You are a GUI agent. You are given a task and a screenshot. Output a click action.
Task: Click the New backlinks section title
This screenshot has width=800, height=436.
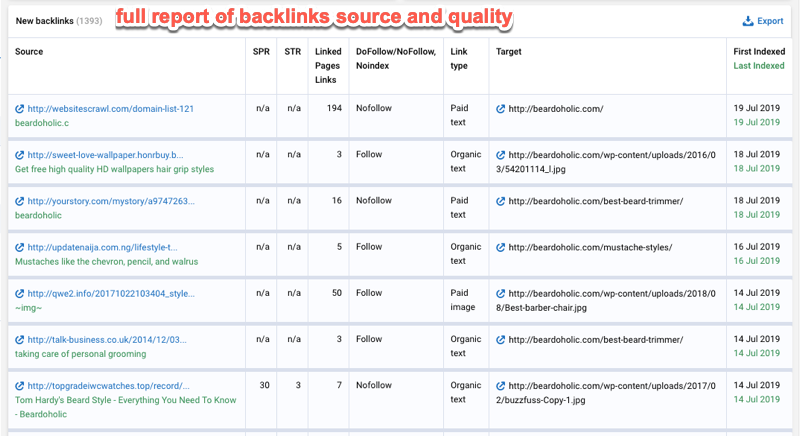pyautogui.click(x=45, y=21)
